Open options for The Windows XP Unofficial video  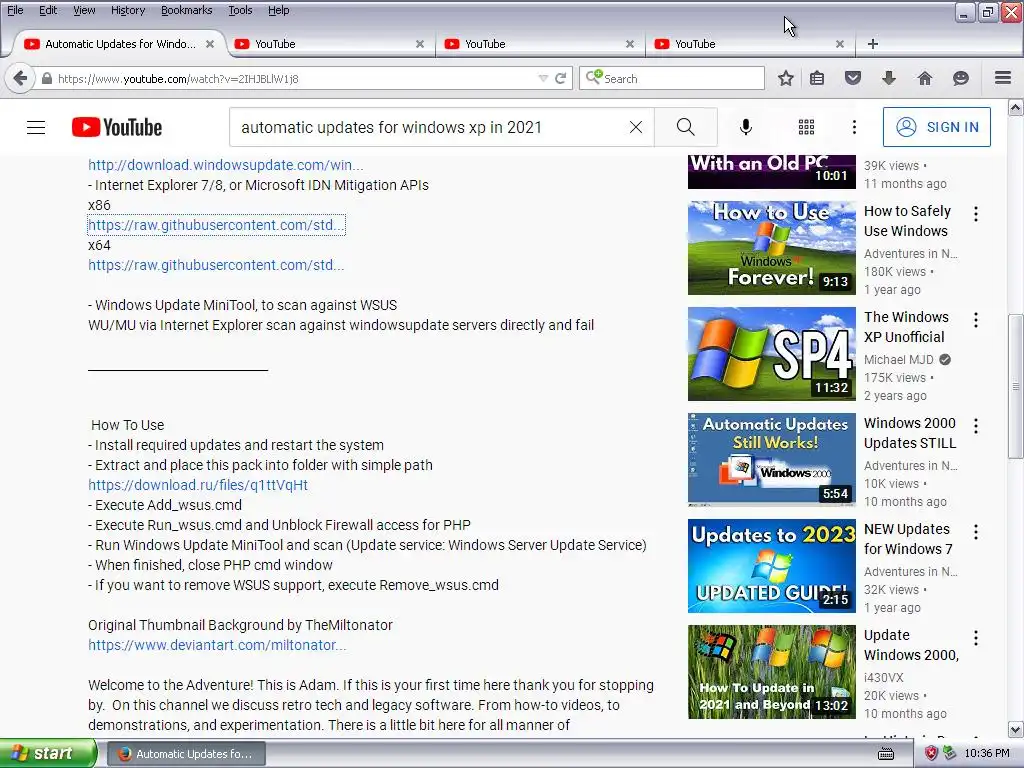tap(976, 320)
